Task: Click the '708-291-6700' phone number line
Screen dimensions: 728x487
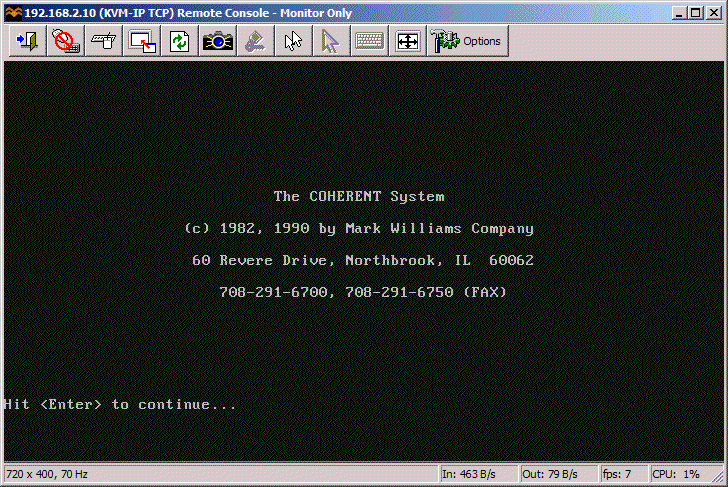Action: coord(363,292)
